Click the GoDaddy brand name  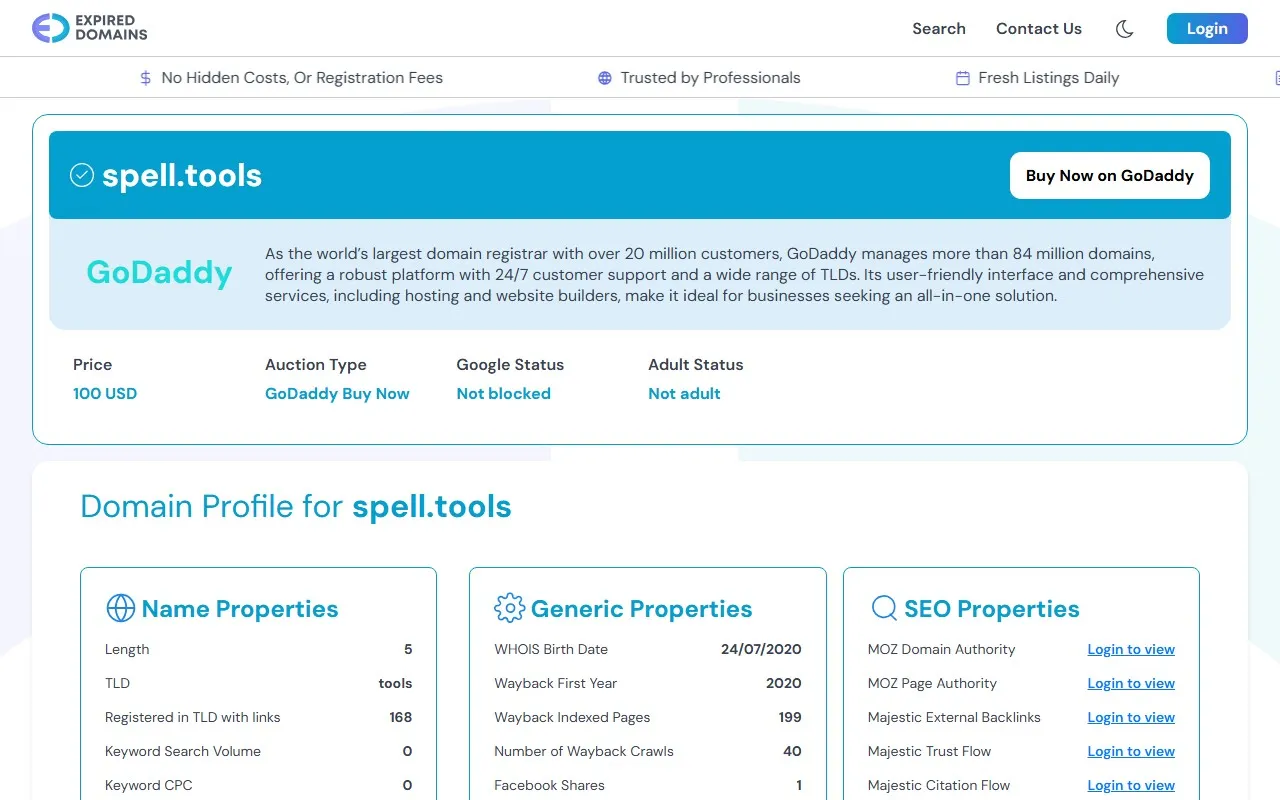(x=159, y=272)
